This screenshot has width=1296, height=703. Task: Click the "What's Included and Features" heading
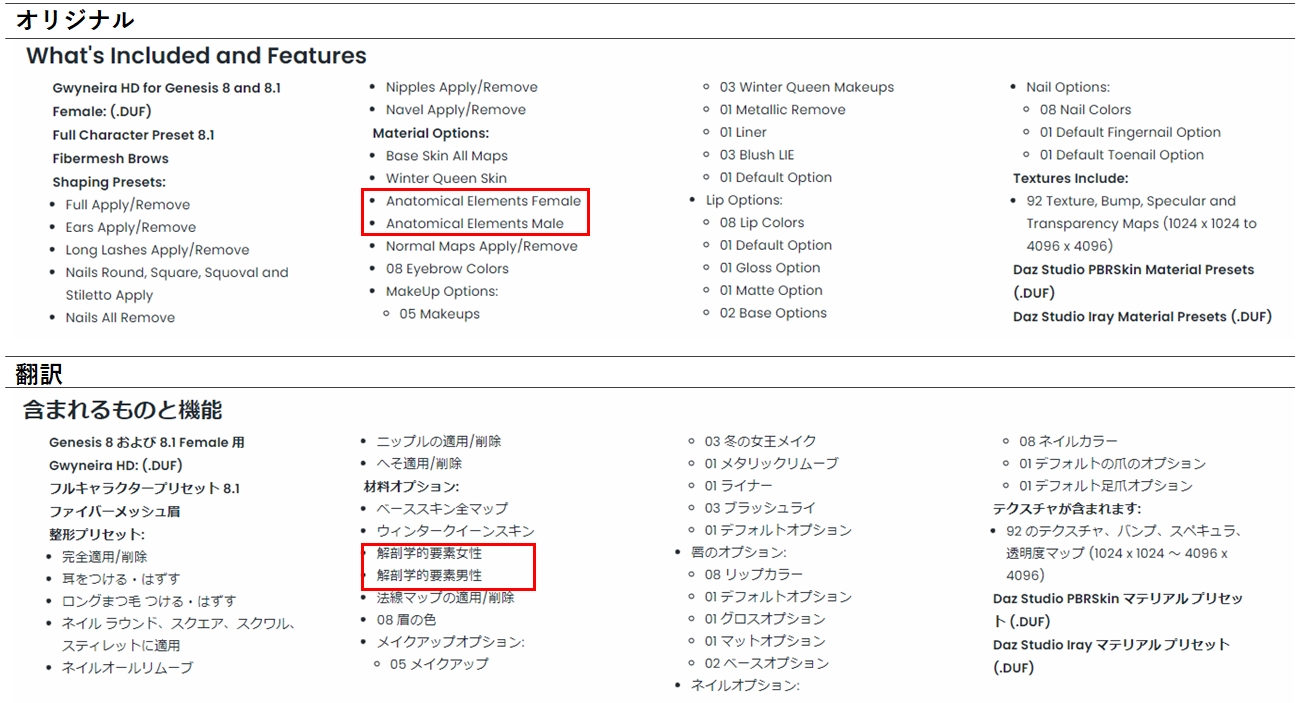pos(196,56)
